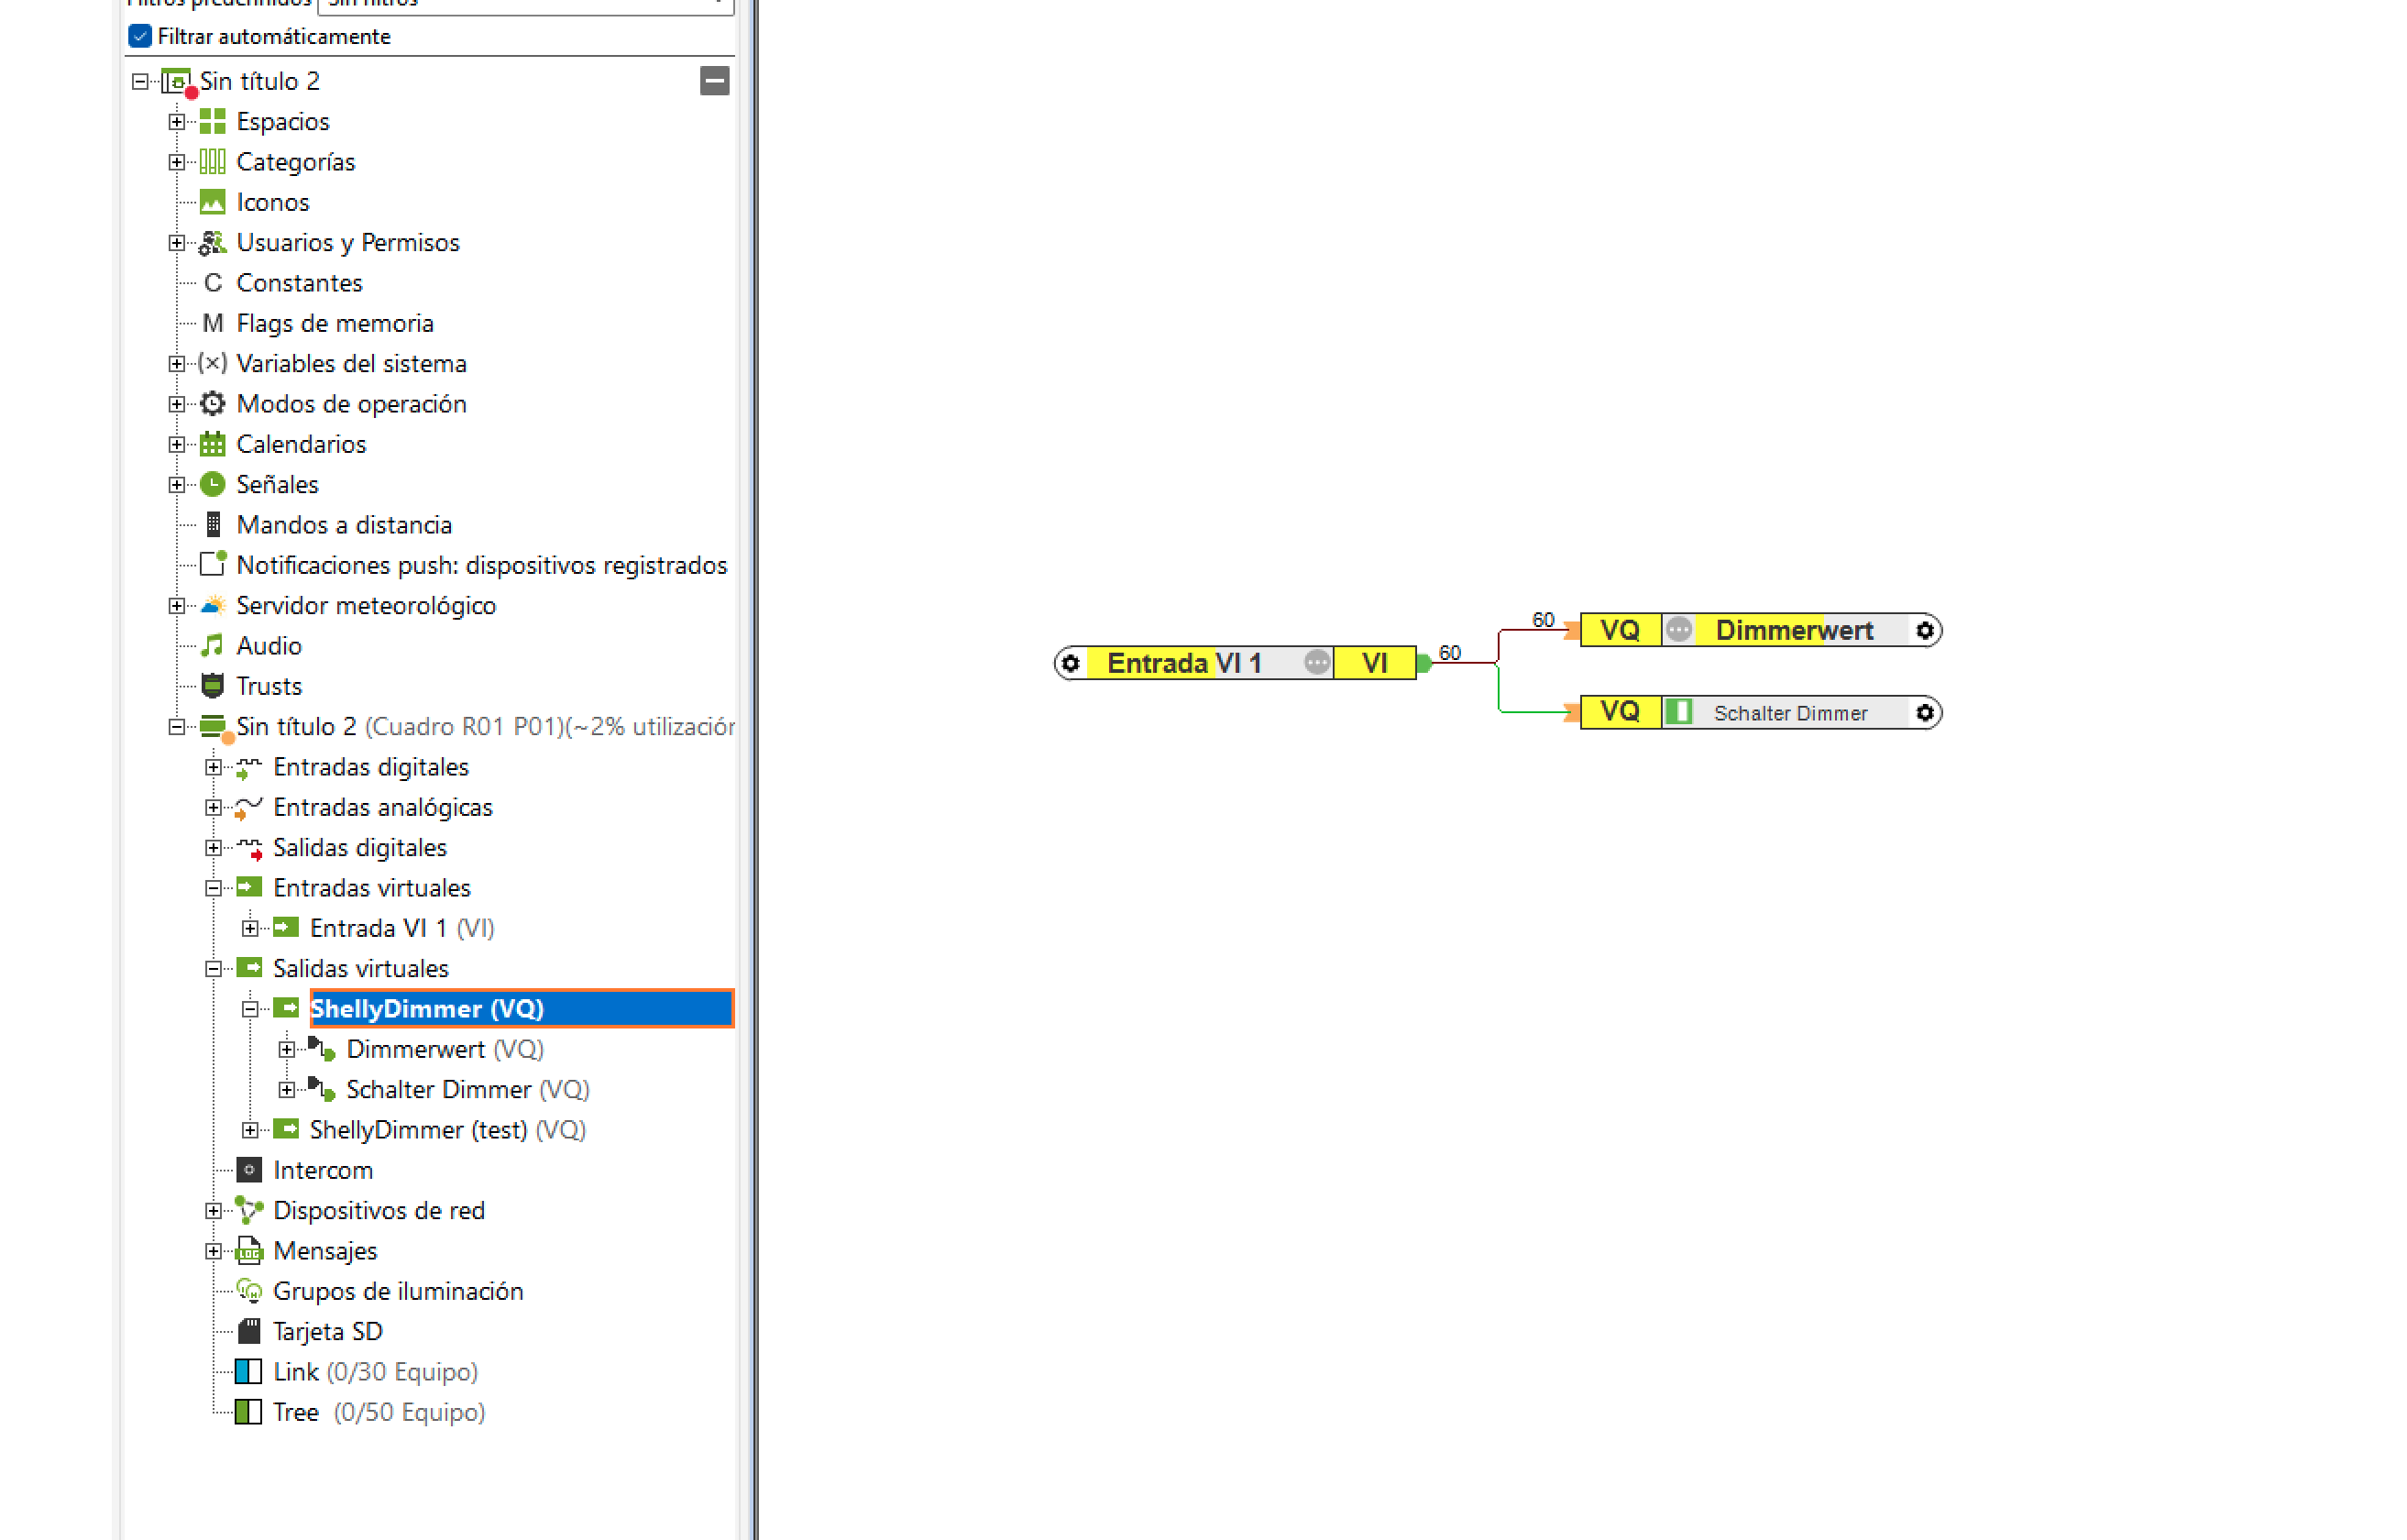Click the Link blue icon
The width and height of the screenshot is (2407, 1540).
pyautogui.click(x=248, y=1371)
